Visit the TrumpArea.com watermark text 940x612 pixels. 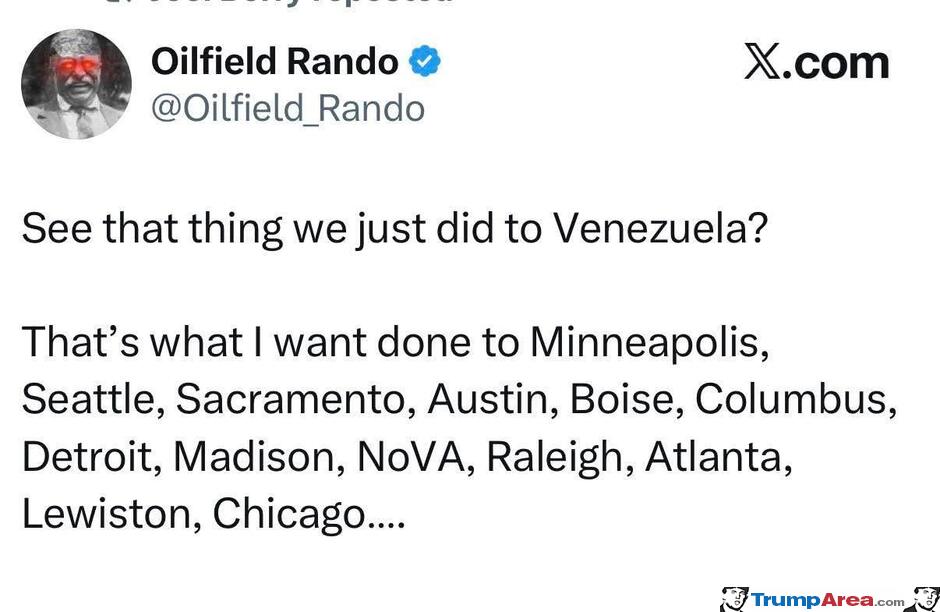[x=828, y=600]
